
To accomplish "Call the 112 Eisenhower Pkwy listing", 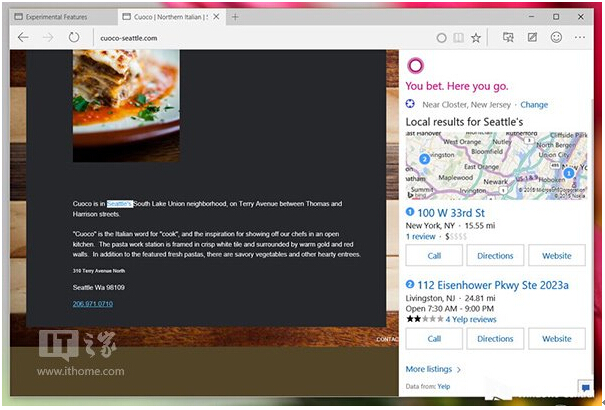I will pos(434,339).
